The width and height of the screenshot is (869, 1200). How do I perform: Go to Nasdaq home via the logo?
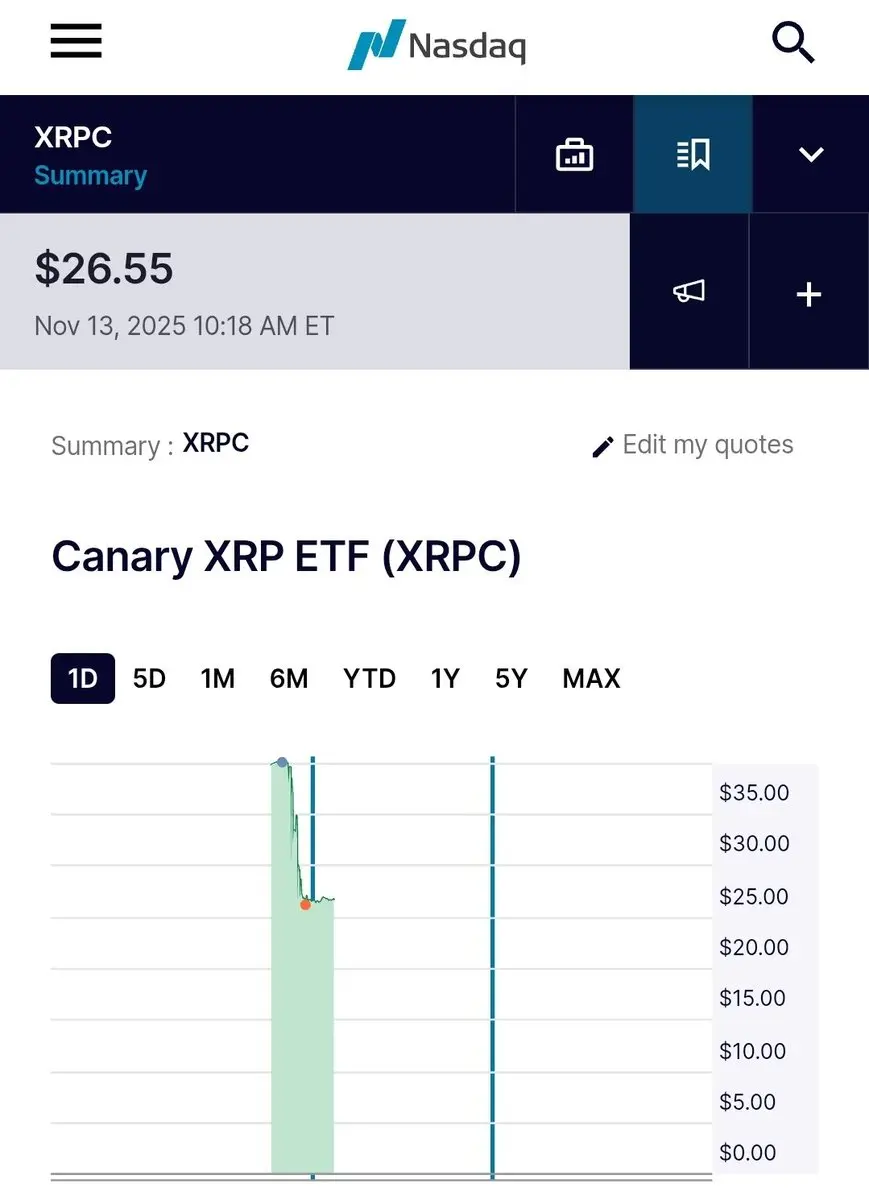click(436, 44)
